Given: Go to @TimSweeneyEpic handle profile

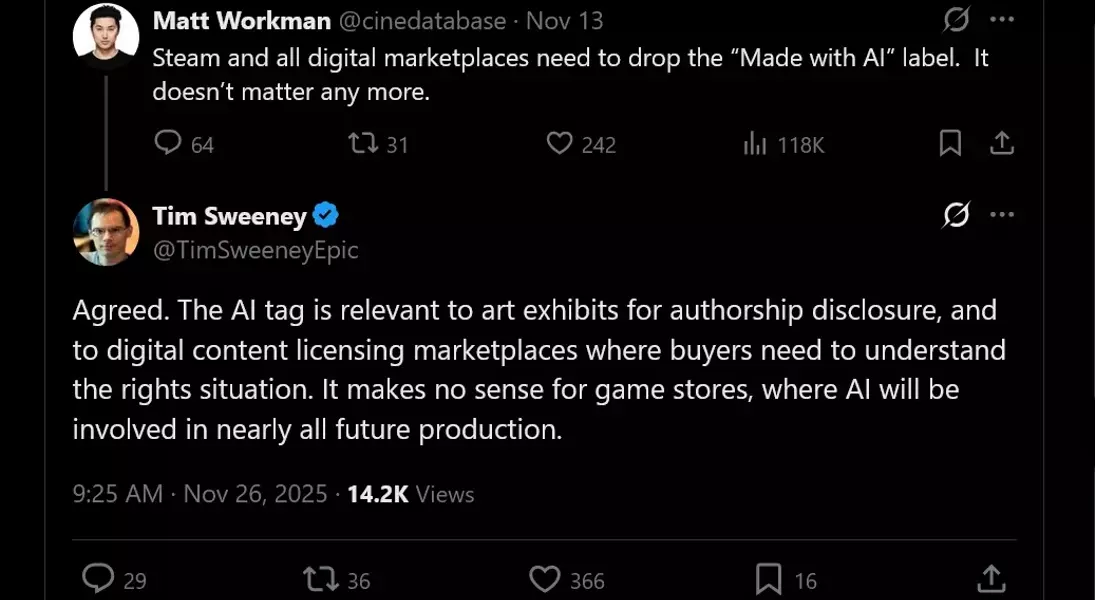Looking at the screenshot, I should pyautogui.click(x=255, y=250).
